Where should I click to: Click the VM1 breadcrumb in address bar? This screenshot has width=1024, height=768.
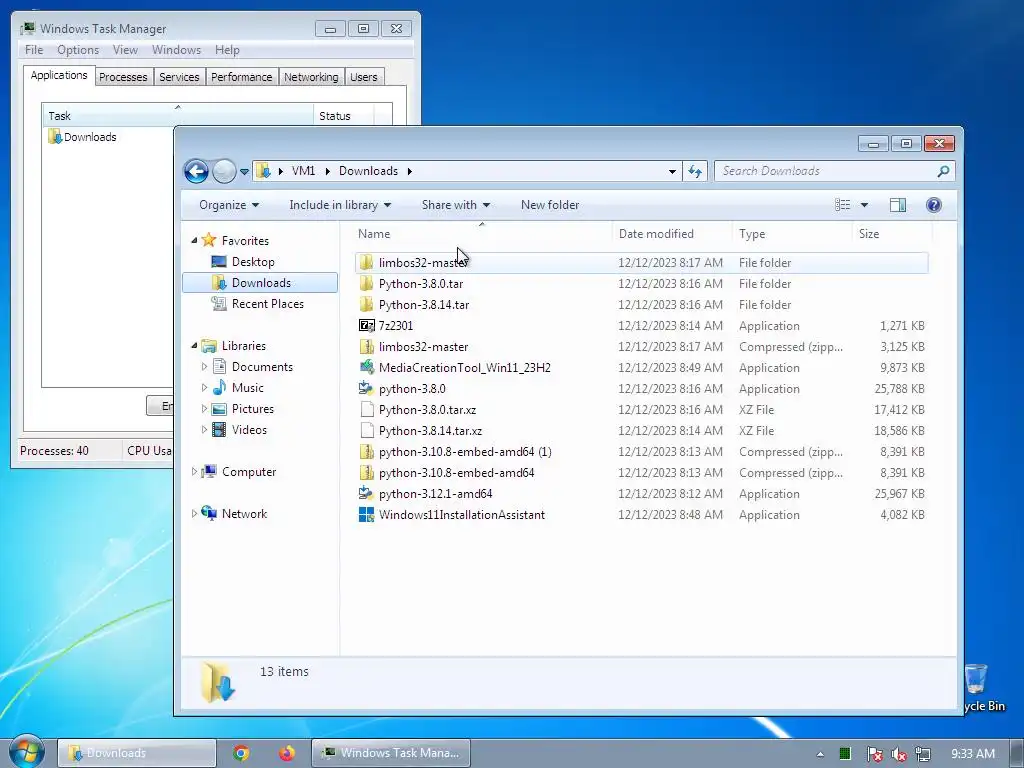[303, 171]
